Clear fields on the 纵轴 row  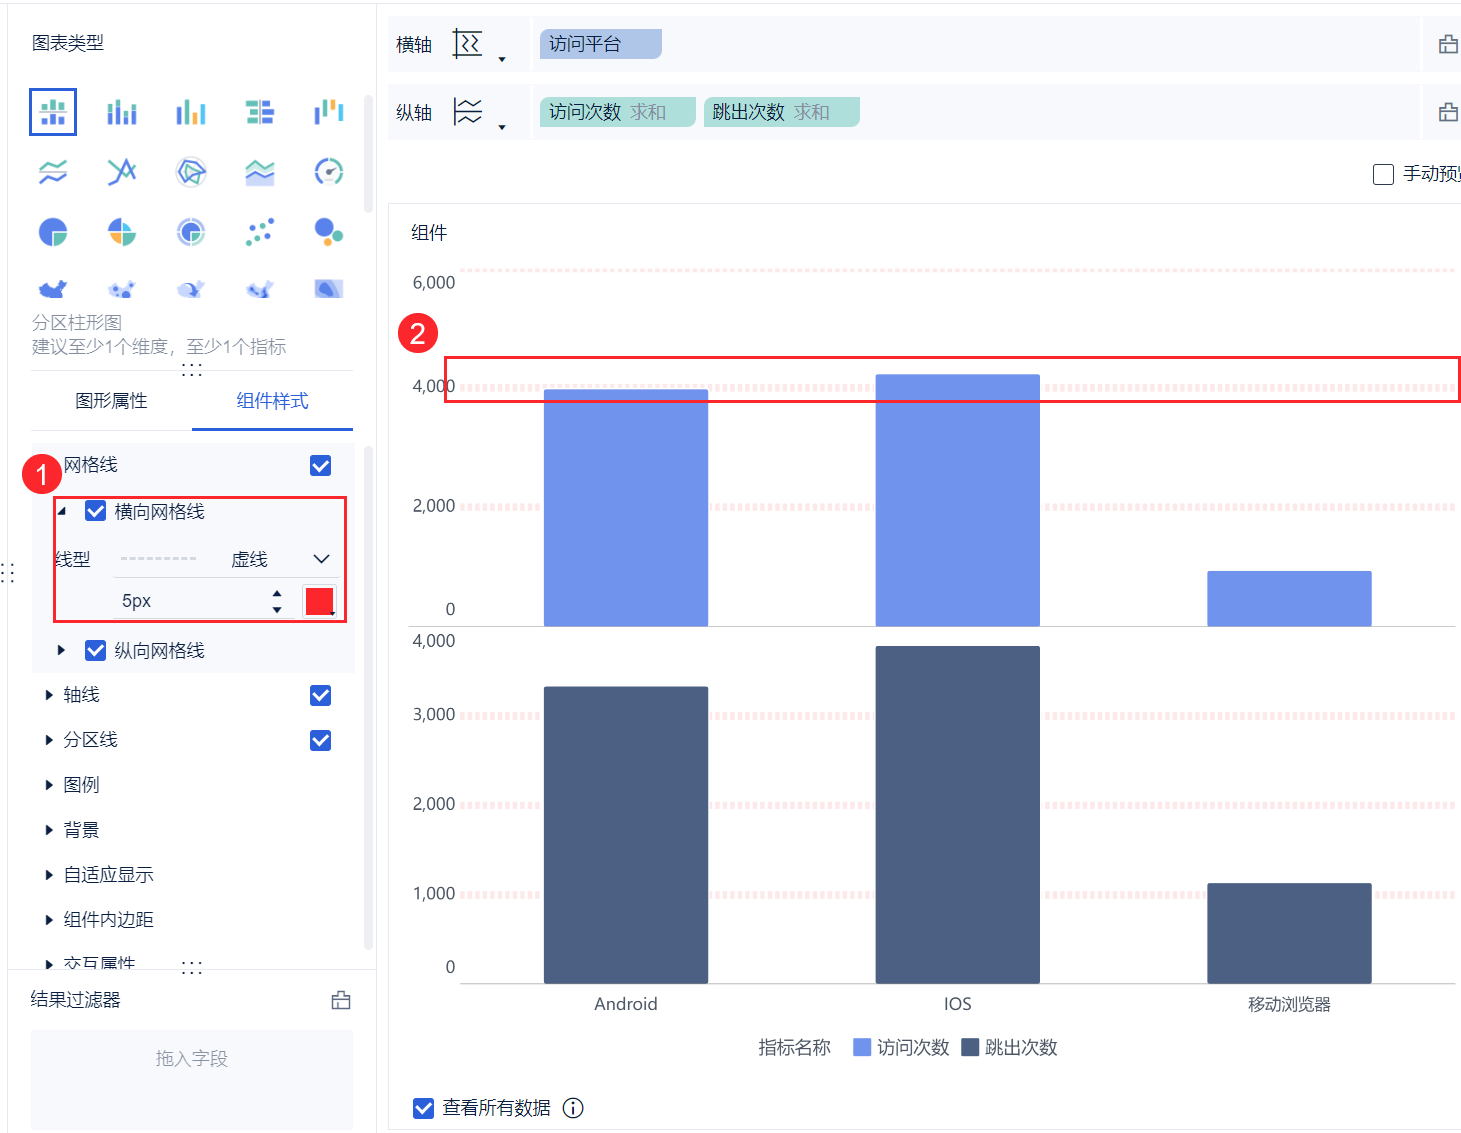1448,112
